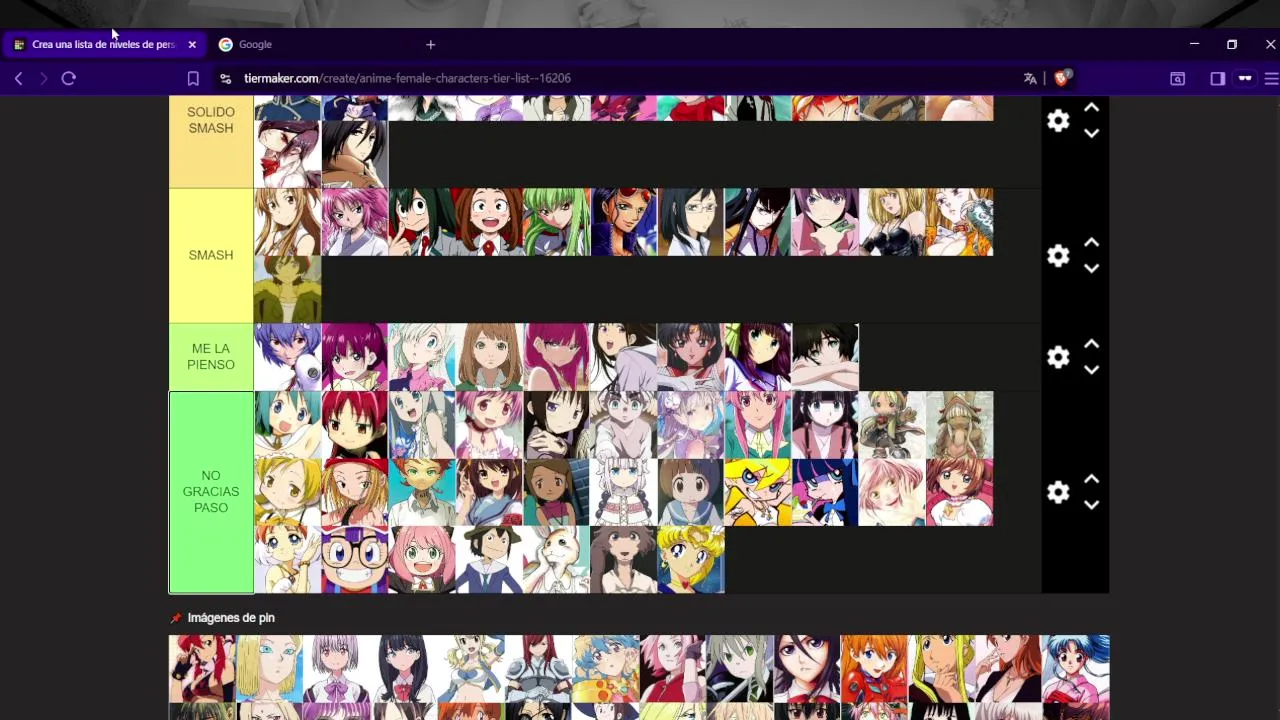The image size is (1280, 720).
Task: Click the browser back arrow
Action: point(18,78)
